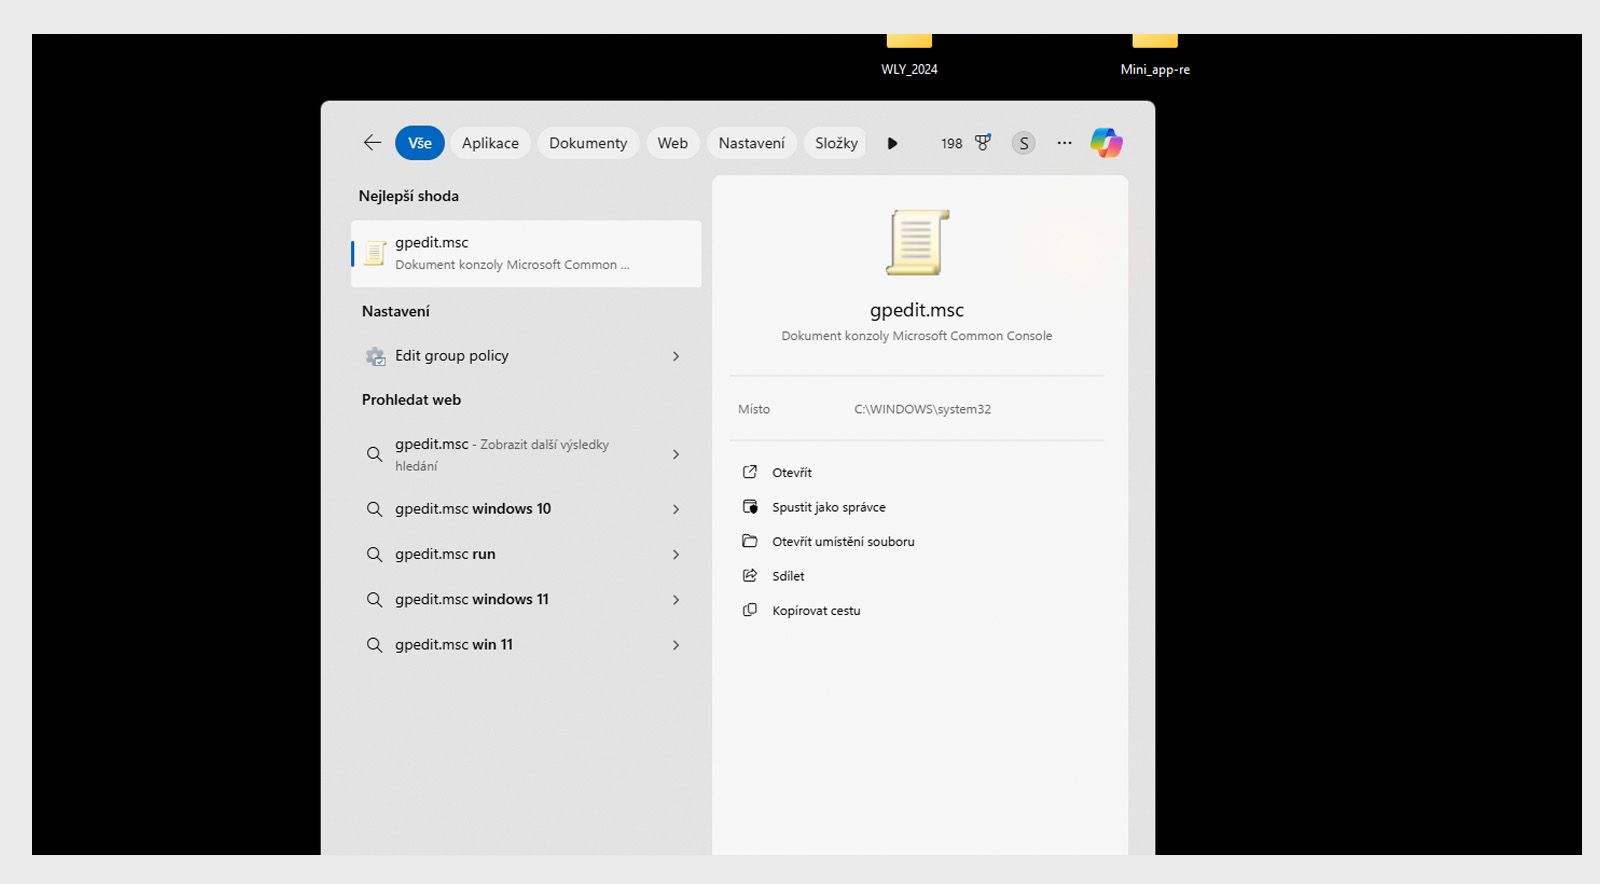The image size is (1600, 884).
Task: Click the Otevřít open icon
Action: [x=750, y=472]
